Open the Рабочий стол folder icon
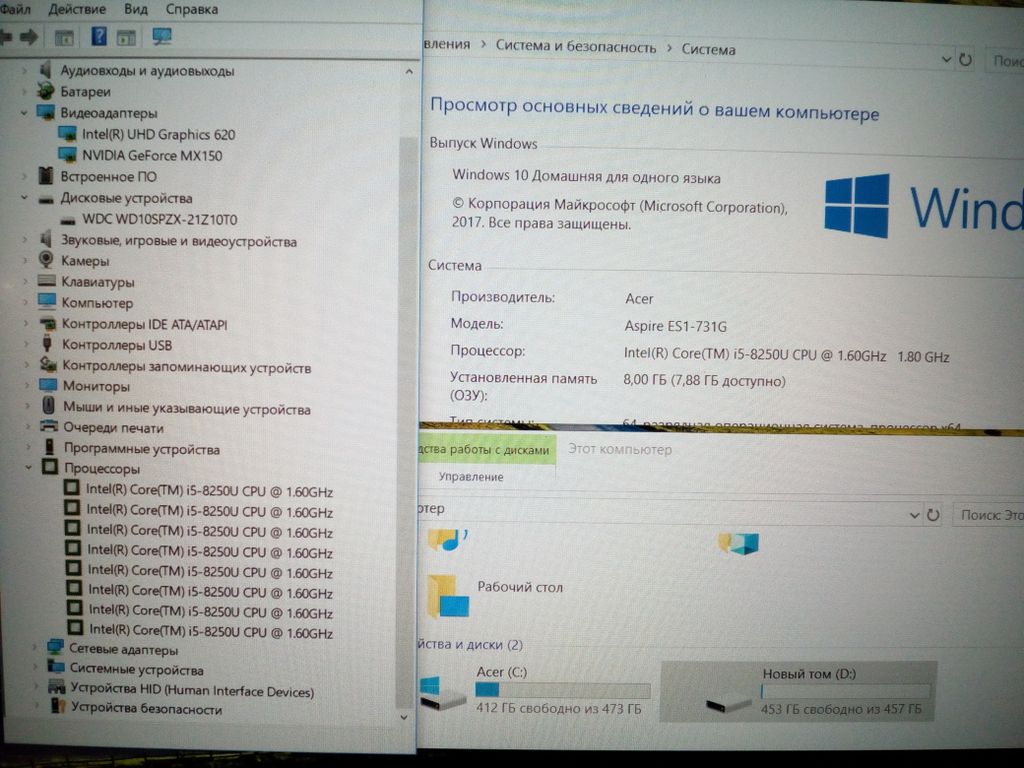Viewport: 1024px width, 768px height. coord(448,595)
